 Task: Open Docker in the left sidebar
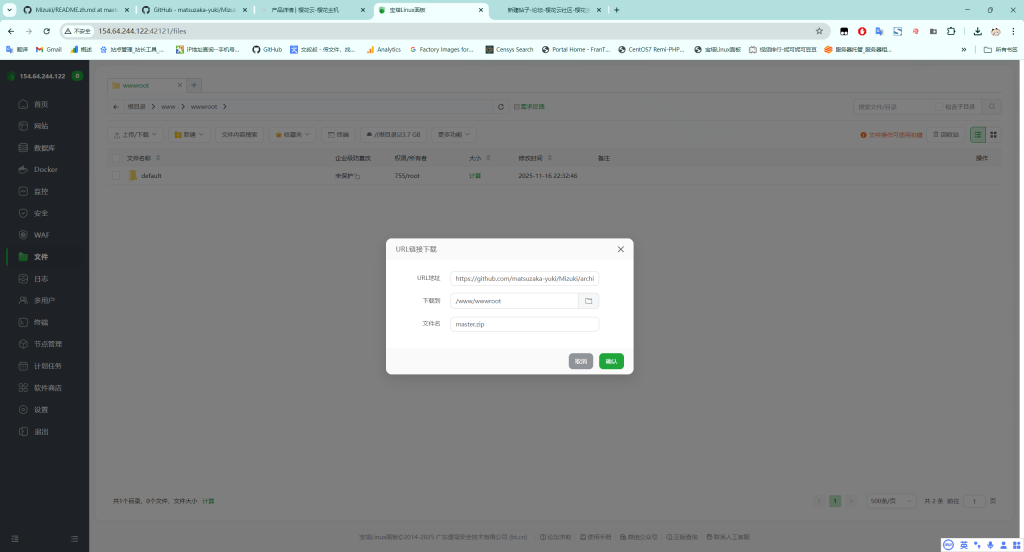(x=45, y=169)
